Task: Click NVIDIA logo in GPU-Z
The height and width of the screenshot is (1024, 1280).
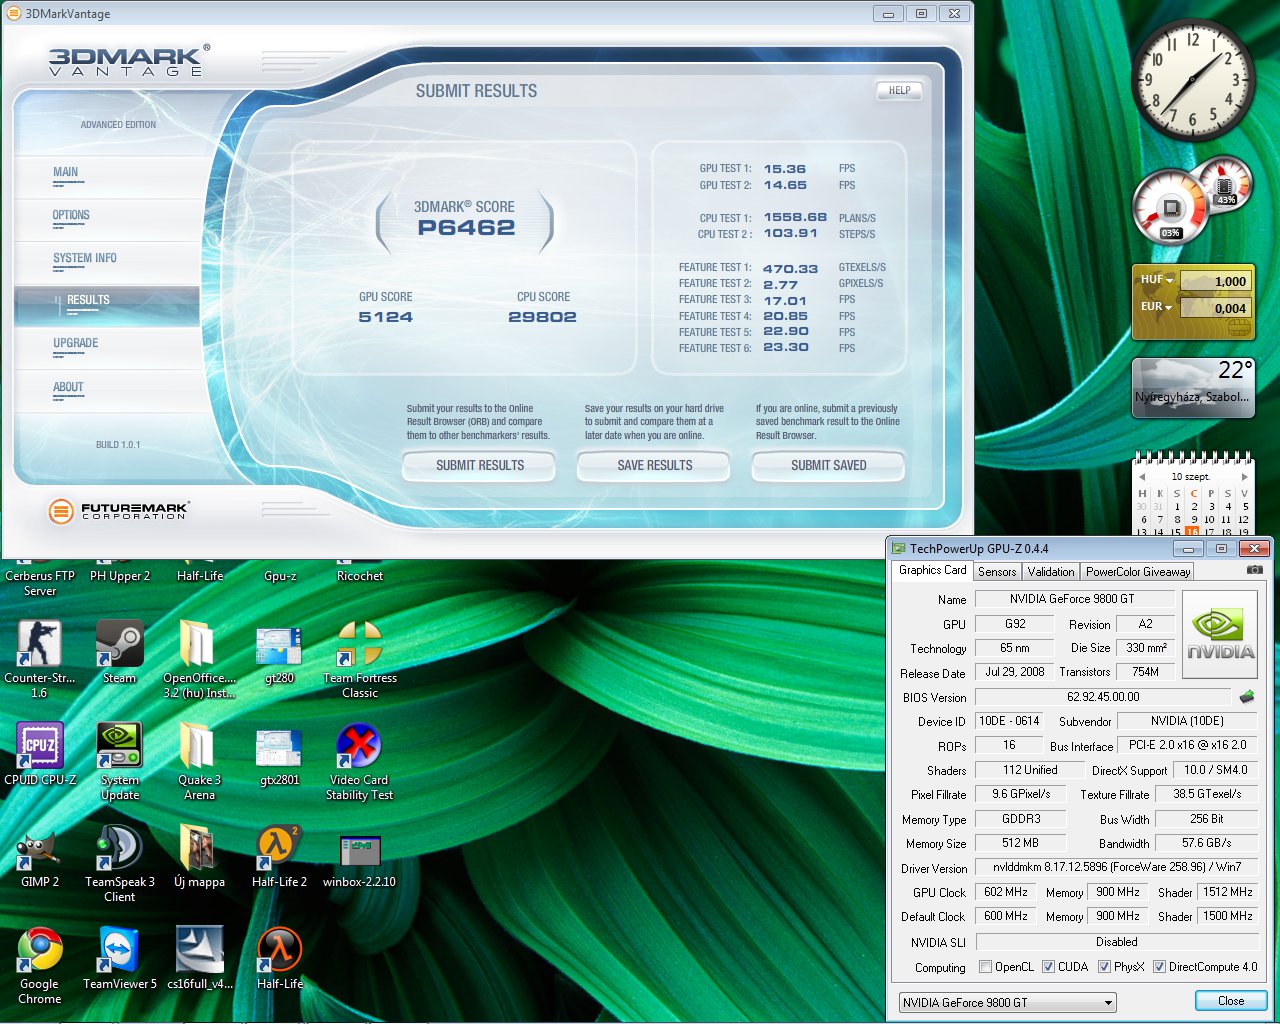Action: [x=1219, y=637]
